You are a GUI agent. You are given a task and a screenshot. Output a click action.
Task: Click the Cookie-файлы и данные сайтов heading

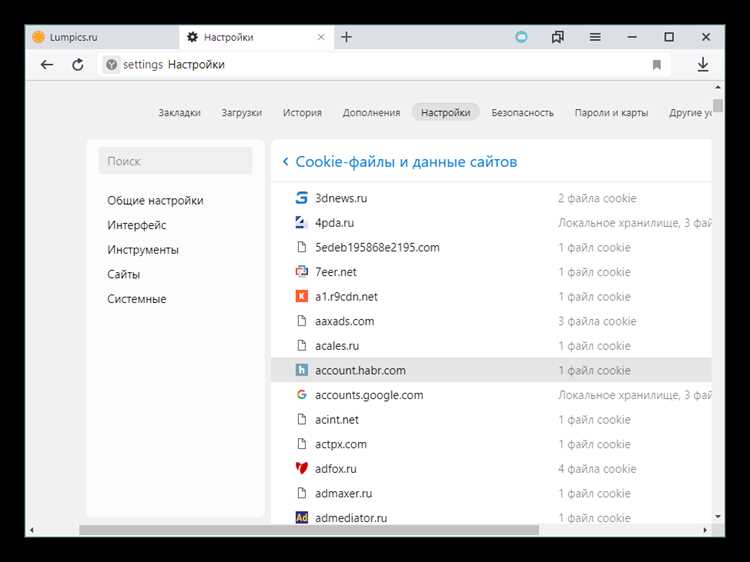point(406,162)
